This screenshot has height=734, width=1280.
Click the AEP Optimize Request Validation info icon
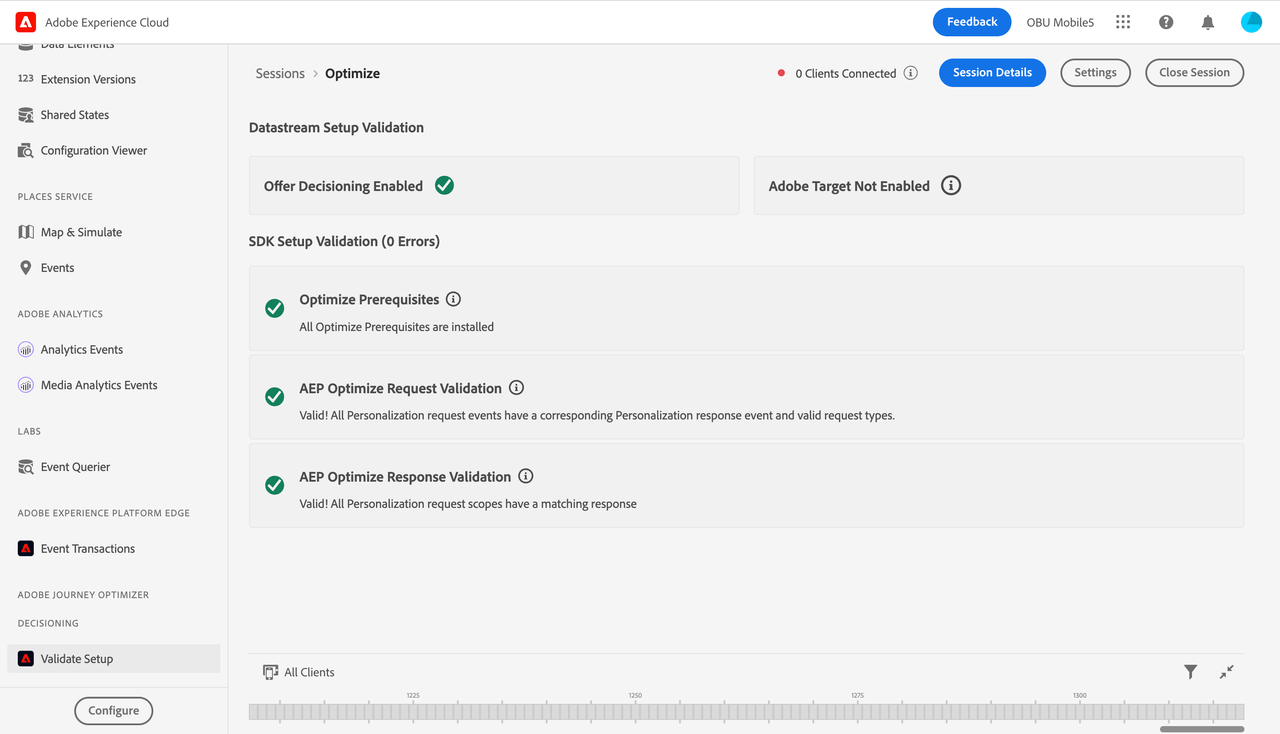pyautogui.click(x=516, y=388)
